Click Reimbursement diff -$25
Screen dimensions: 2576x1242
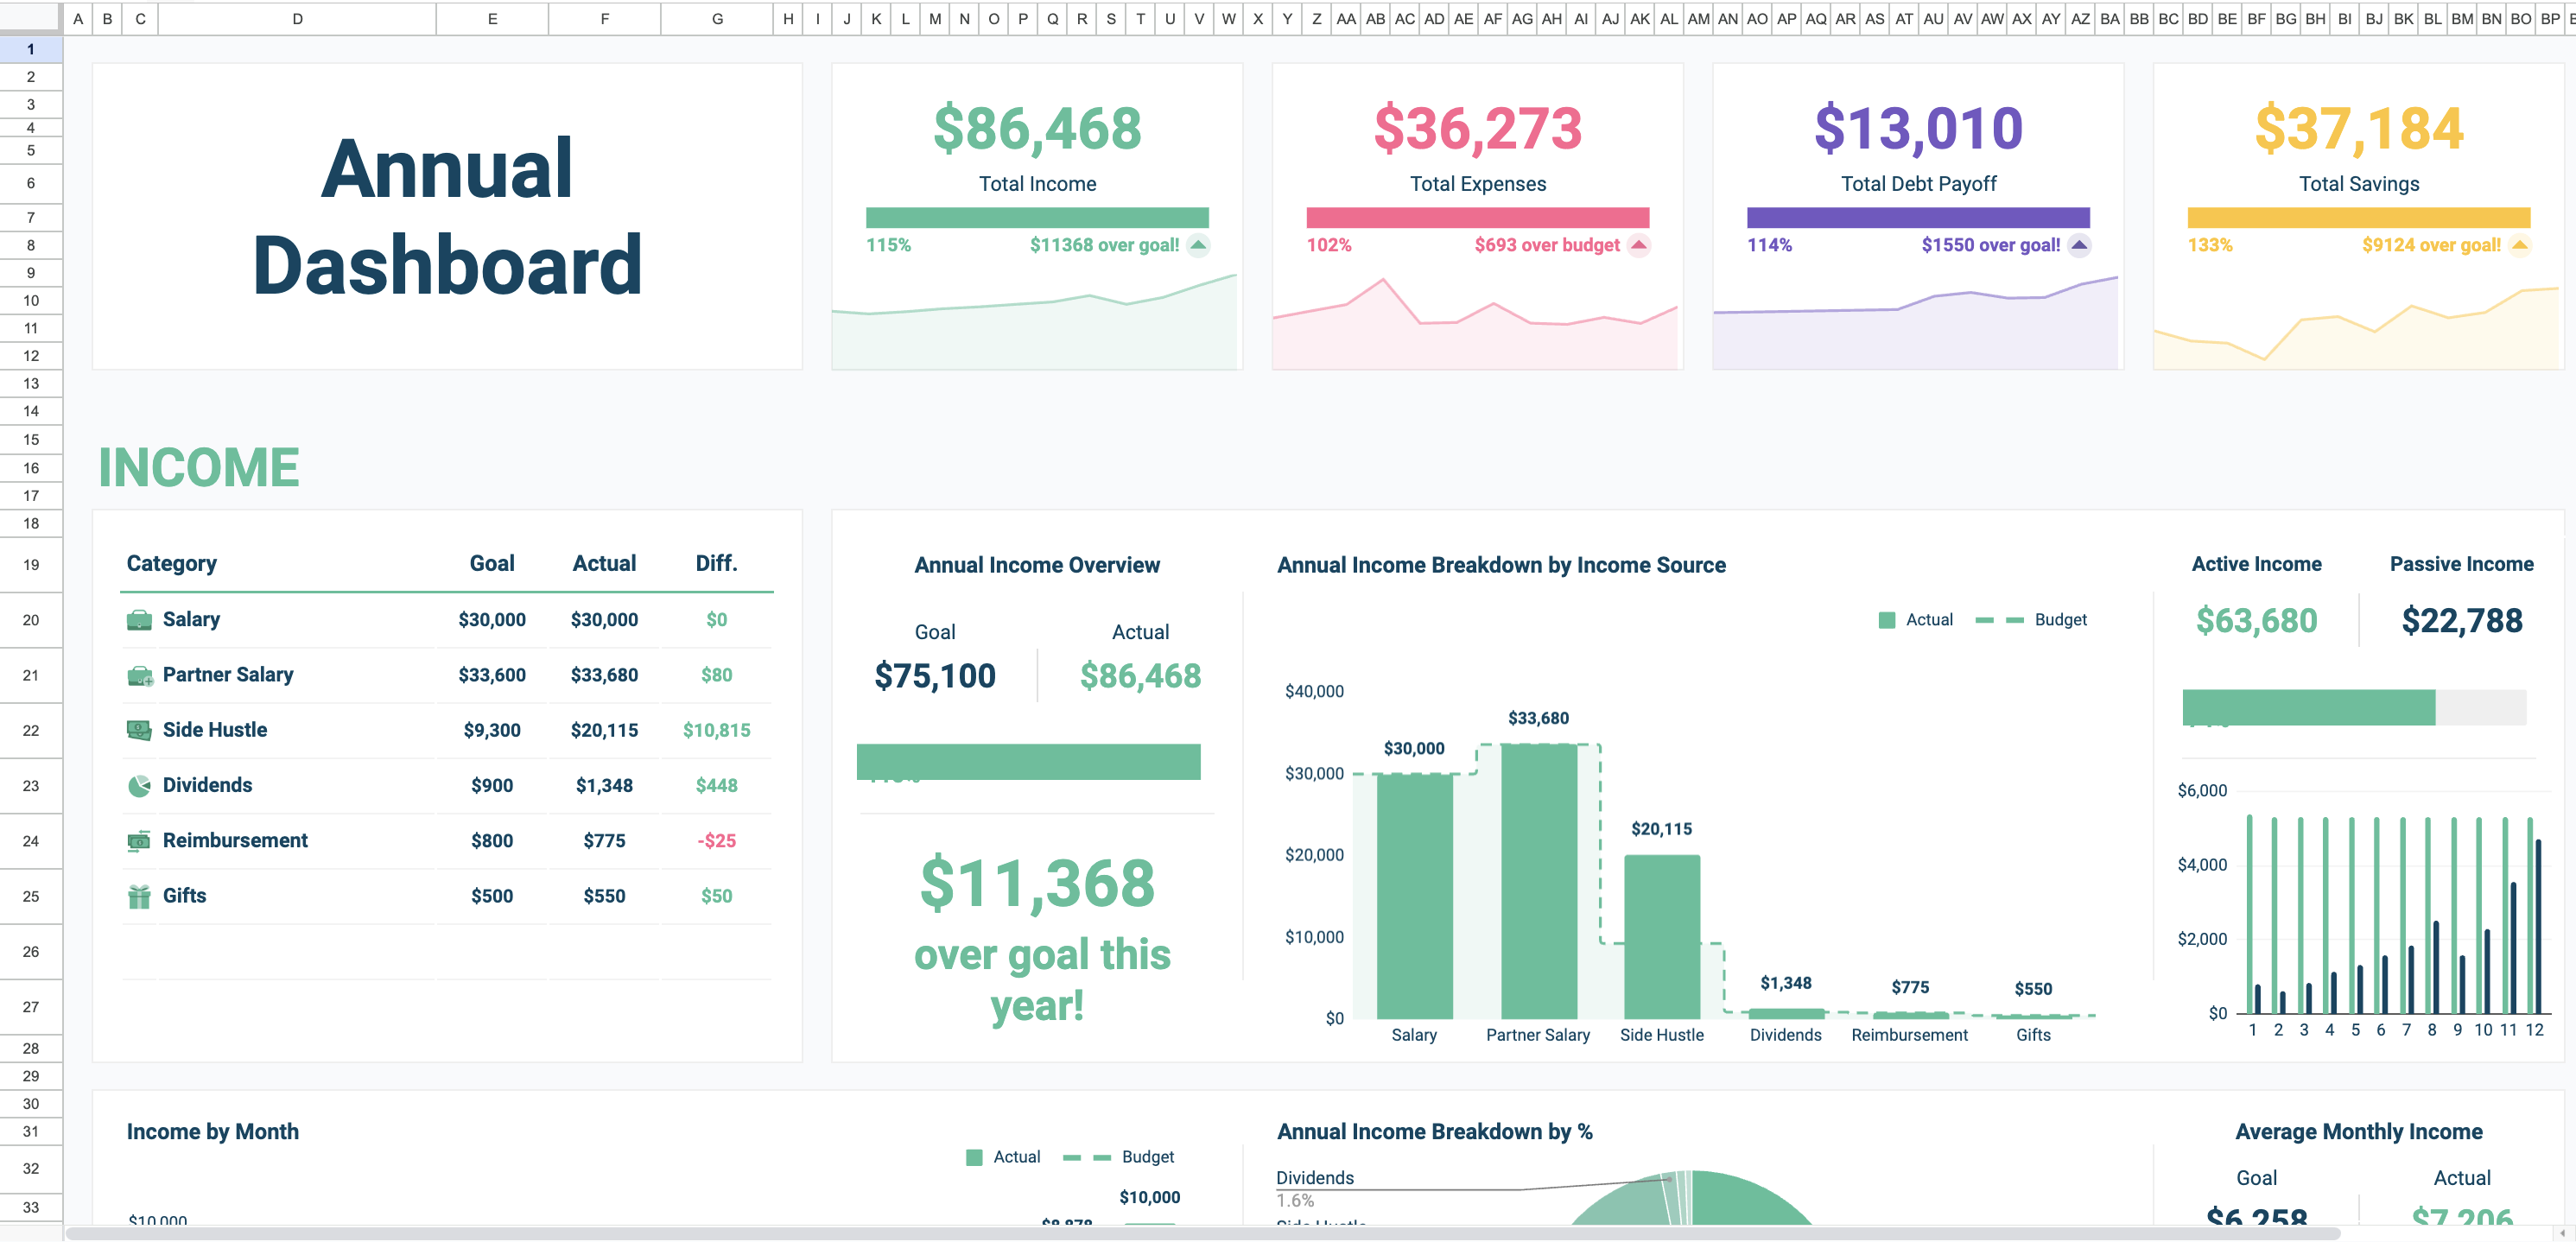[x=716, y=841]
